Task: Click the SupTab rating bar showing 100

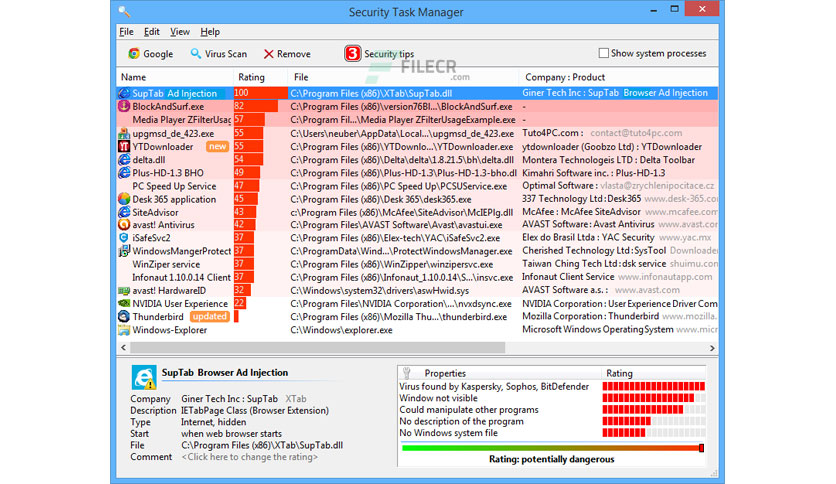Action: point(261,93)
